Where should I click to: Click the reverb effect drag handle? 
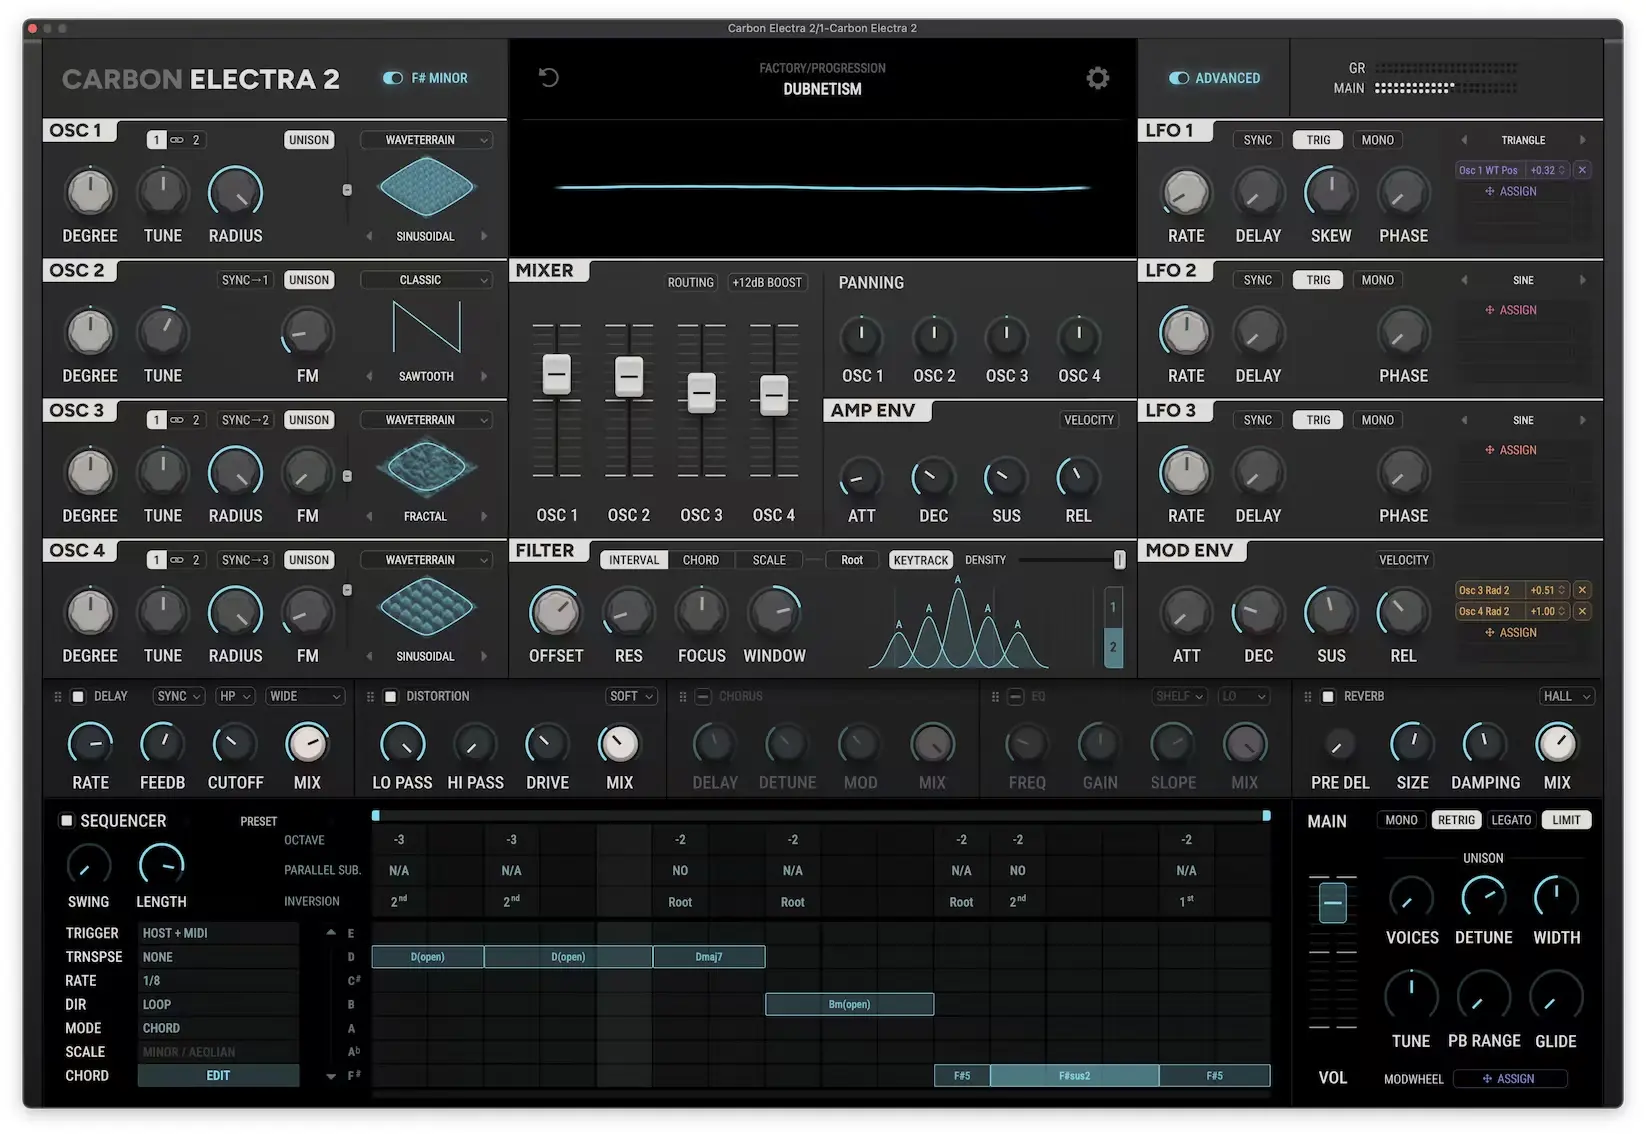[1307, 696]
